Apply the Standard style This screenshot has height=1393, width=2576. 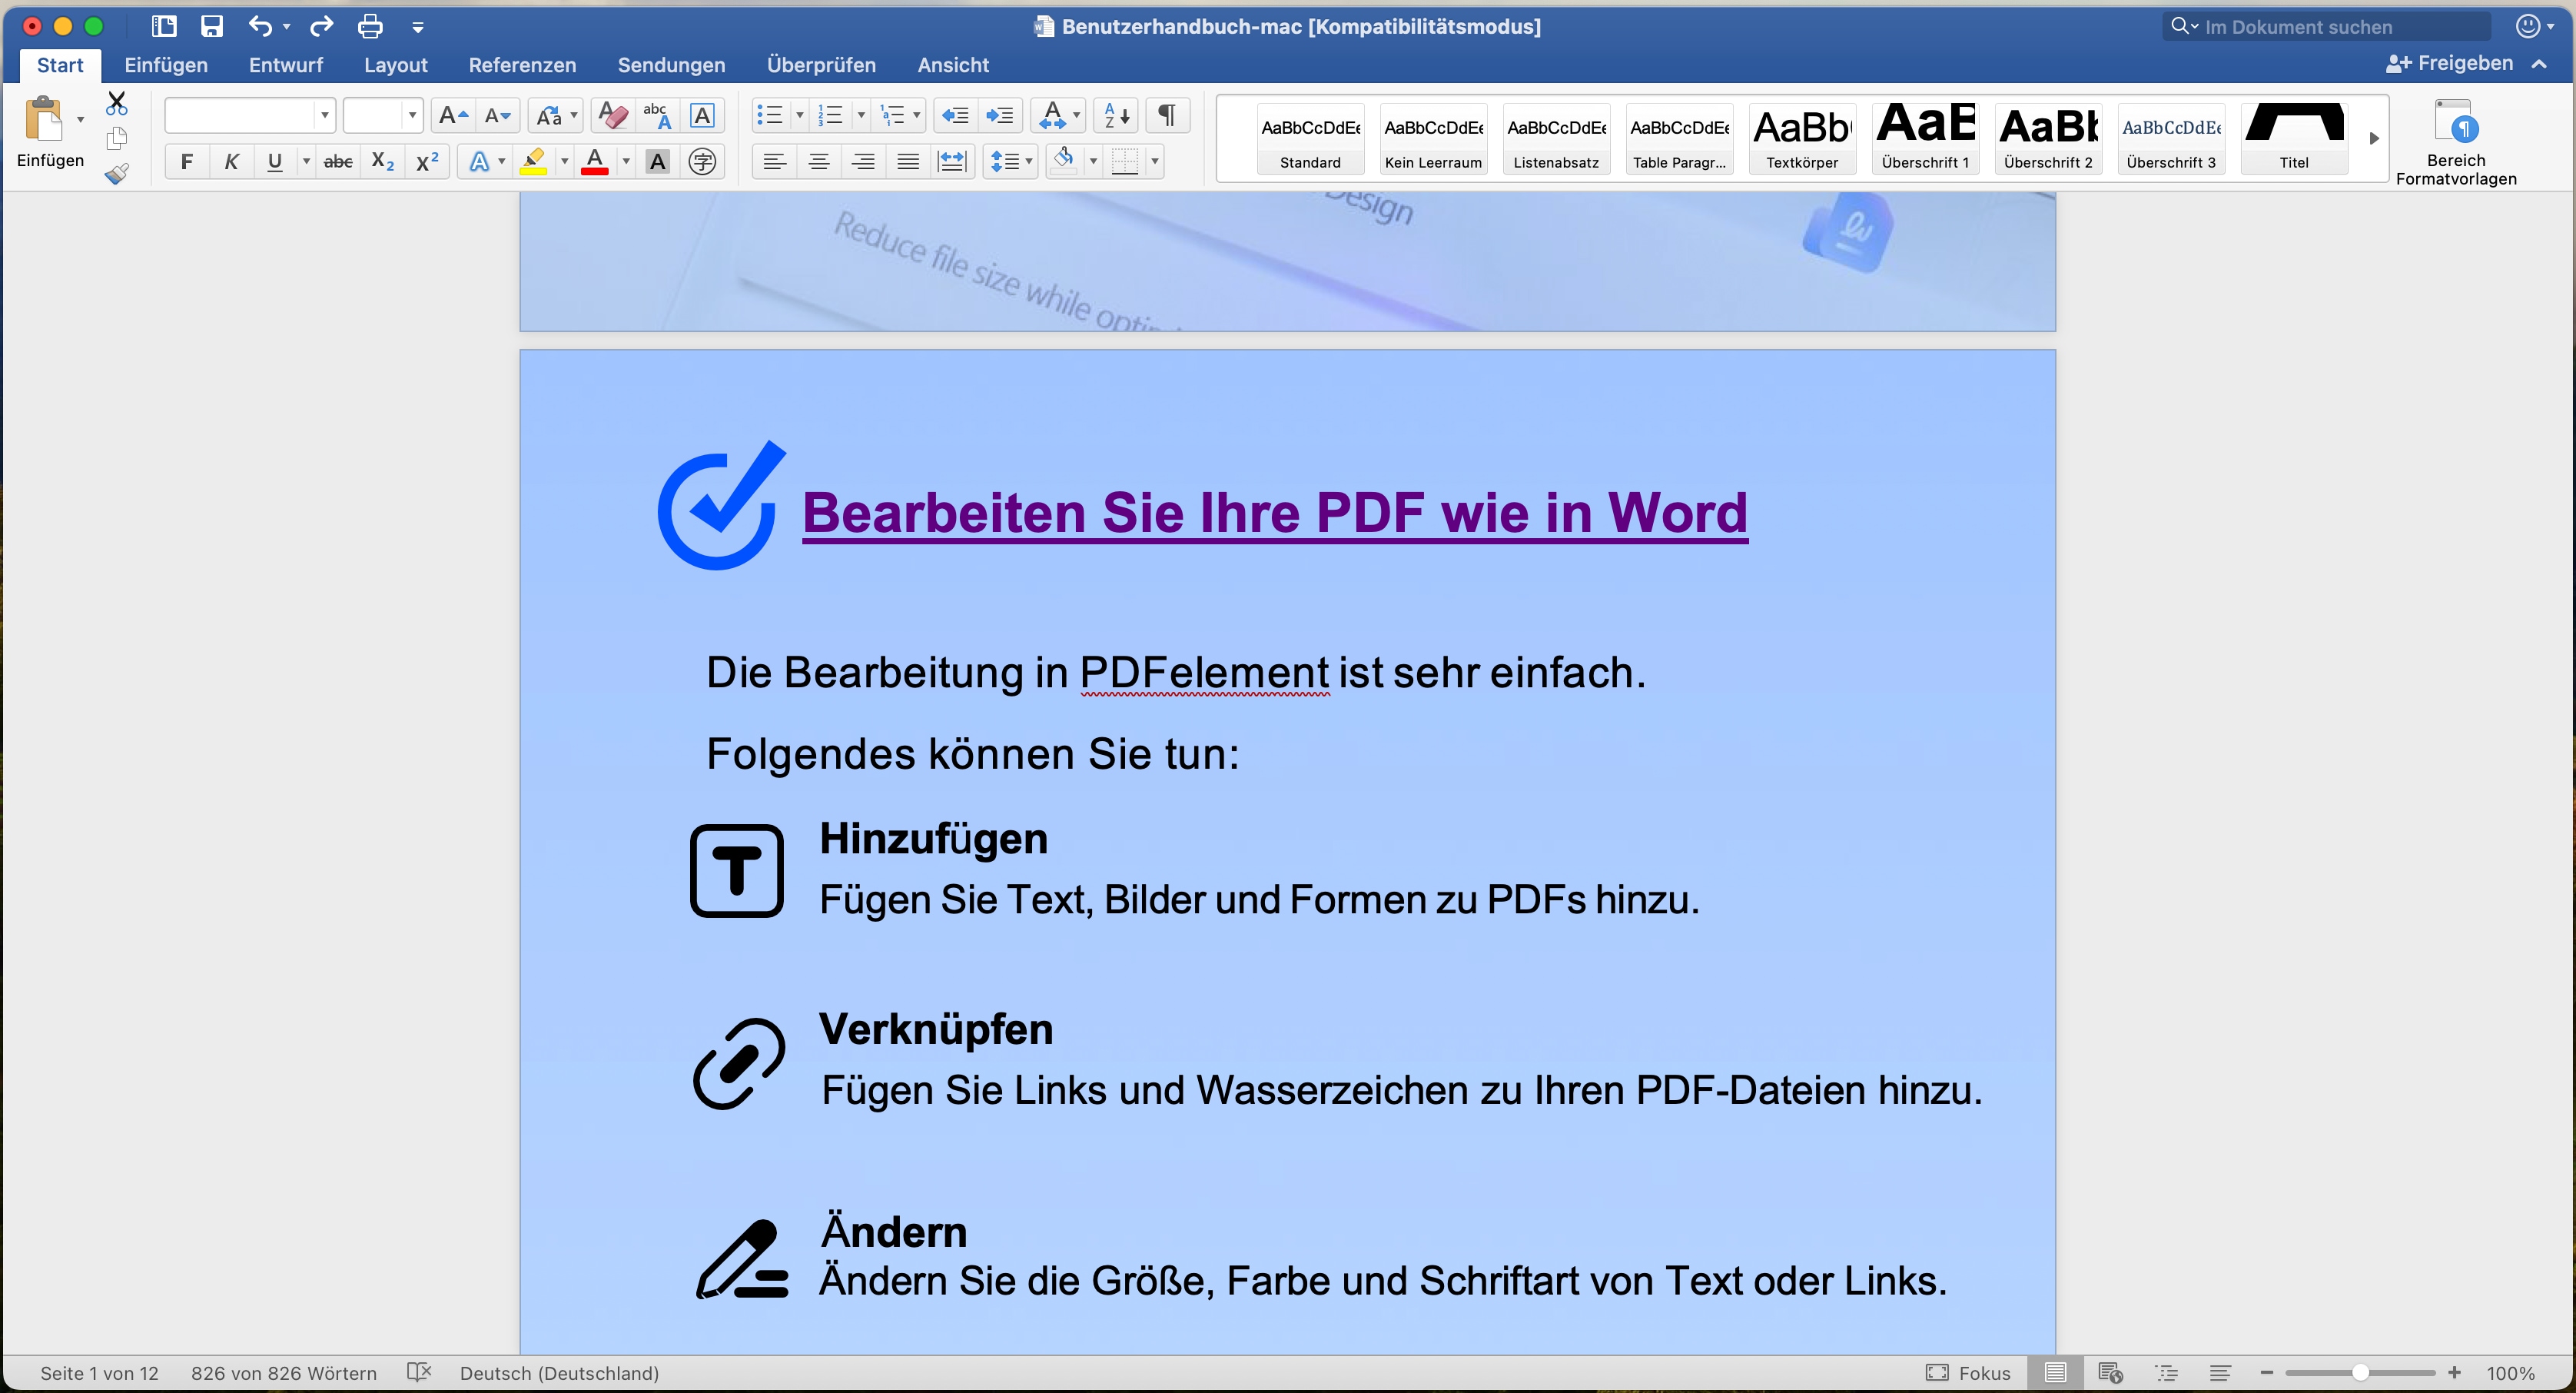click(x=1310, y=138)
